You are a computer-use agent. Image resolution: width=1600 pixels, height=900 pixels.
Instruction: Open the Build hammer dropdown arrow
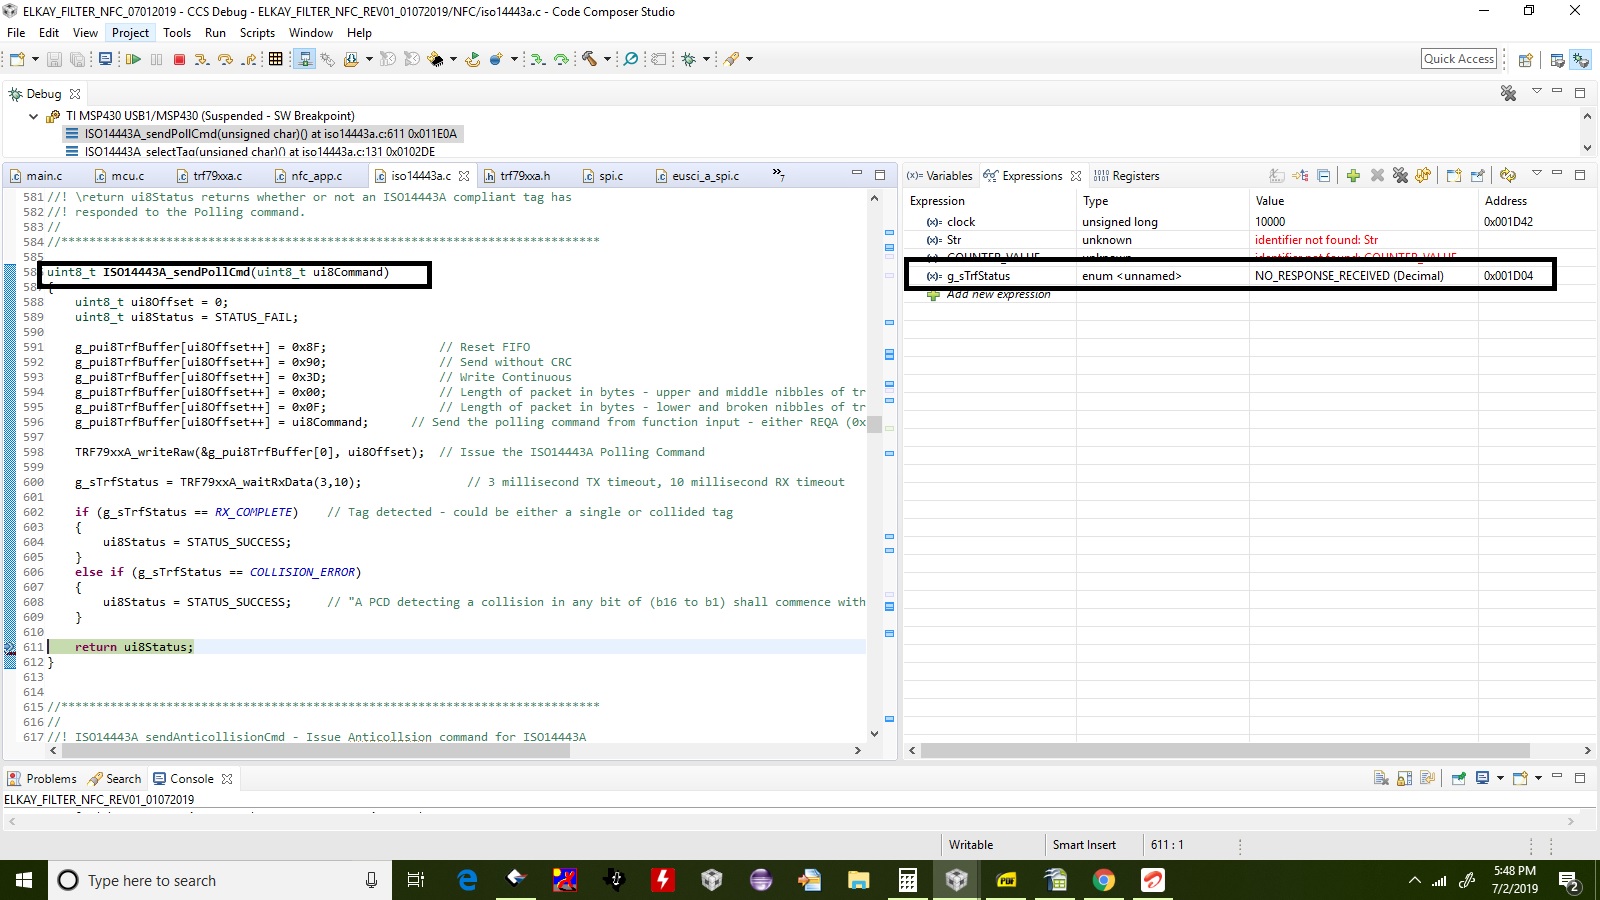pyautogui.click(x=607, y=60)
